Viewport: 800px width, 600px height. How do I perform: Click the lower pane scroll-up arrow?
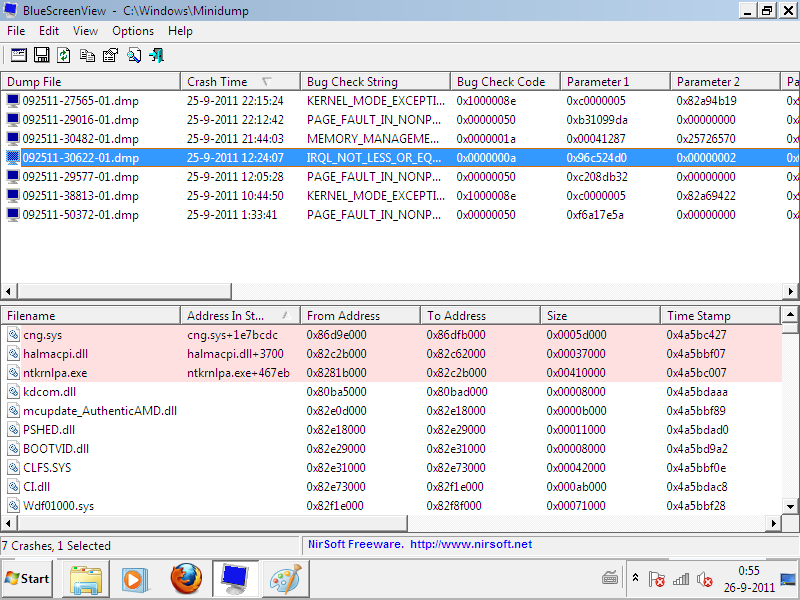tap(790, 314)
